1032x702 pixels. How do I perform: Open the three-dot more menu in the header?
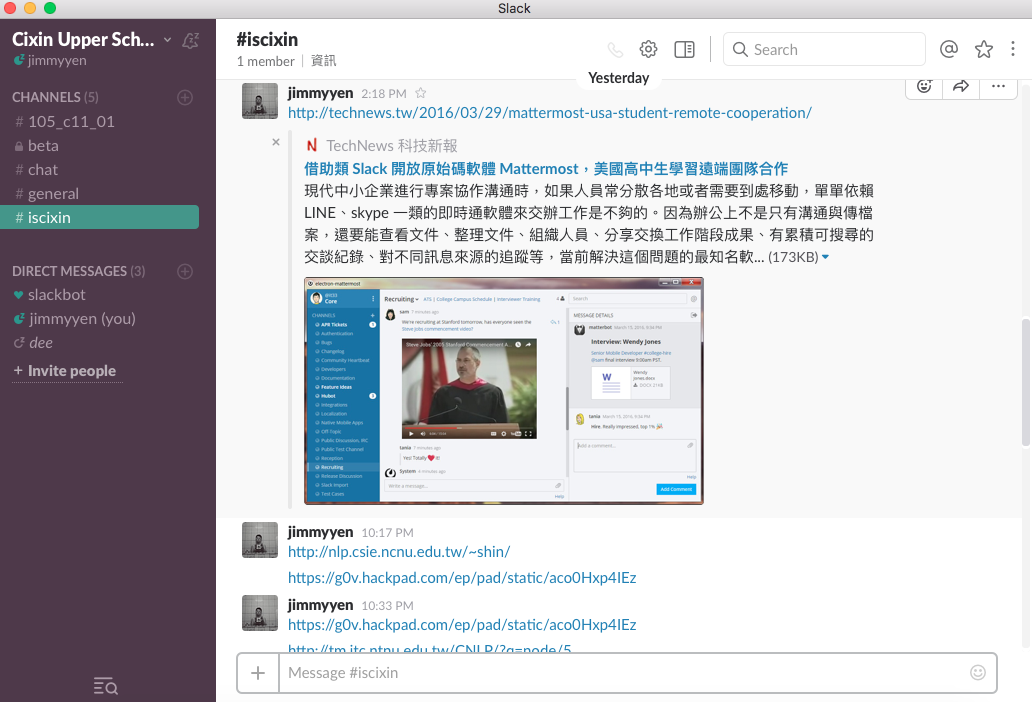tap(1013, 49)
